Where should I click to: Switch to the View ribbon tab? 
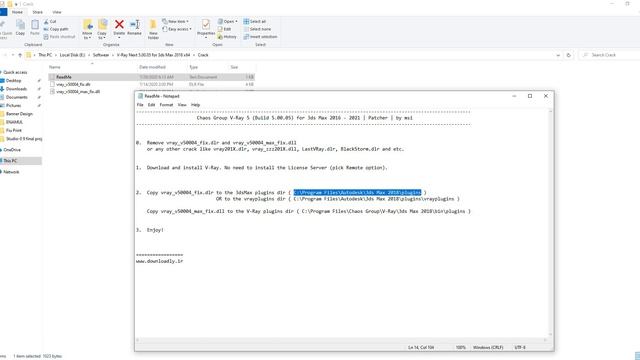coord(57,12)
